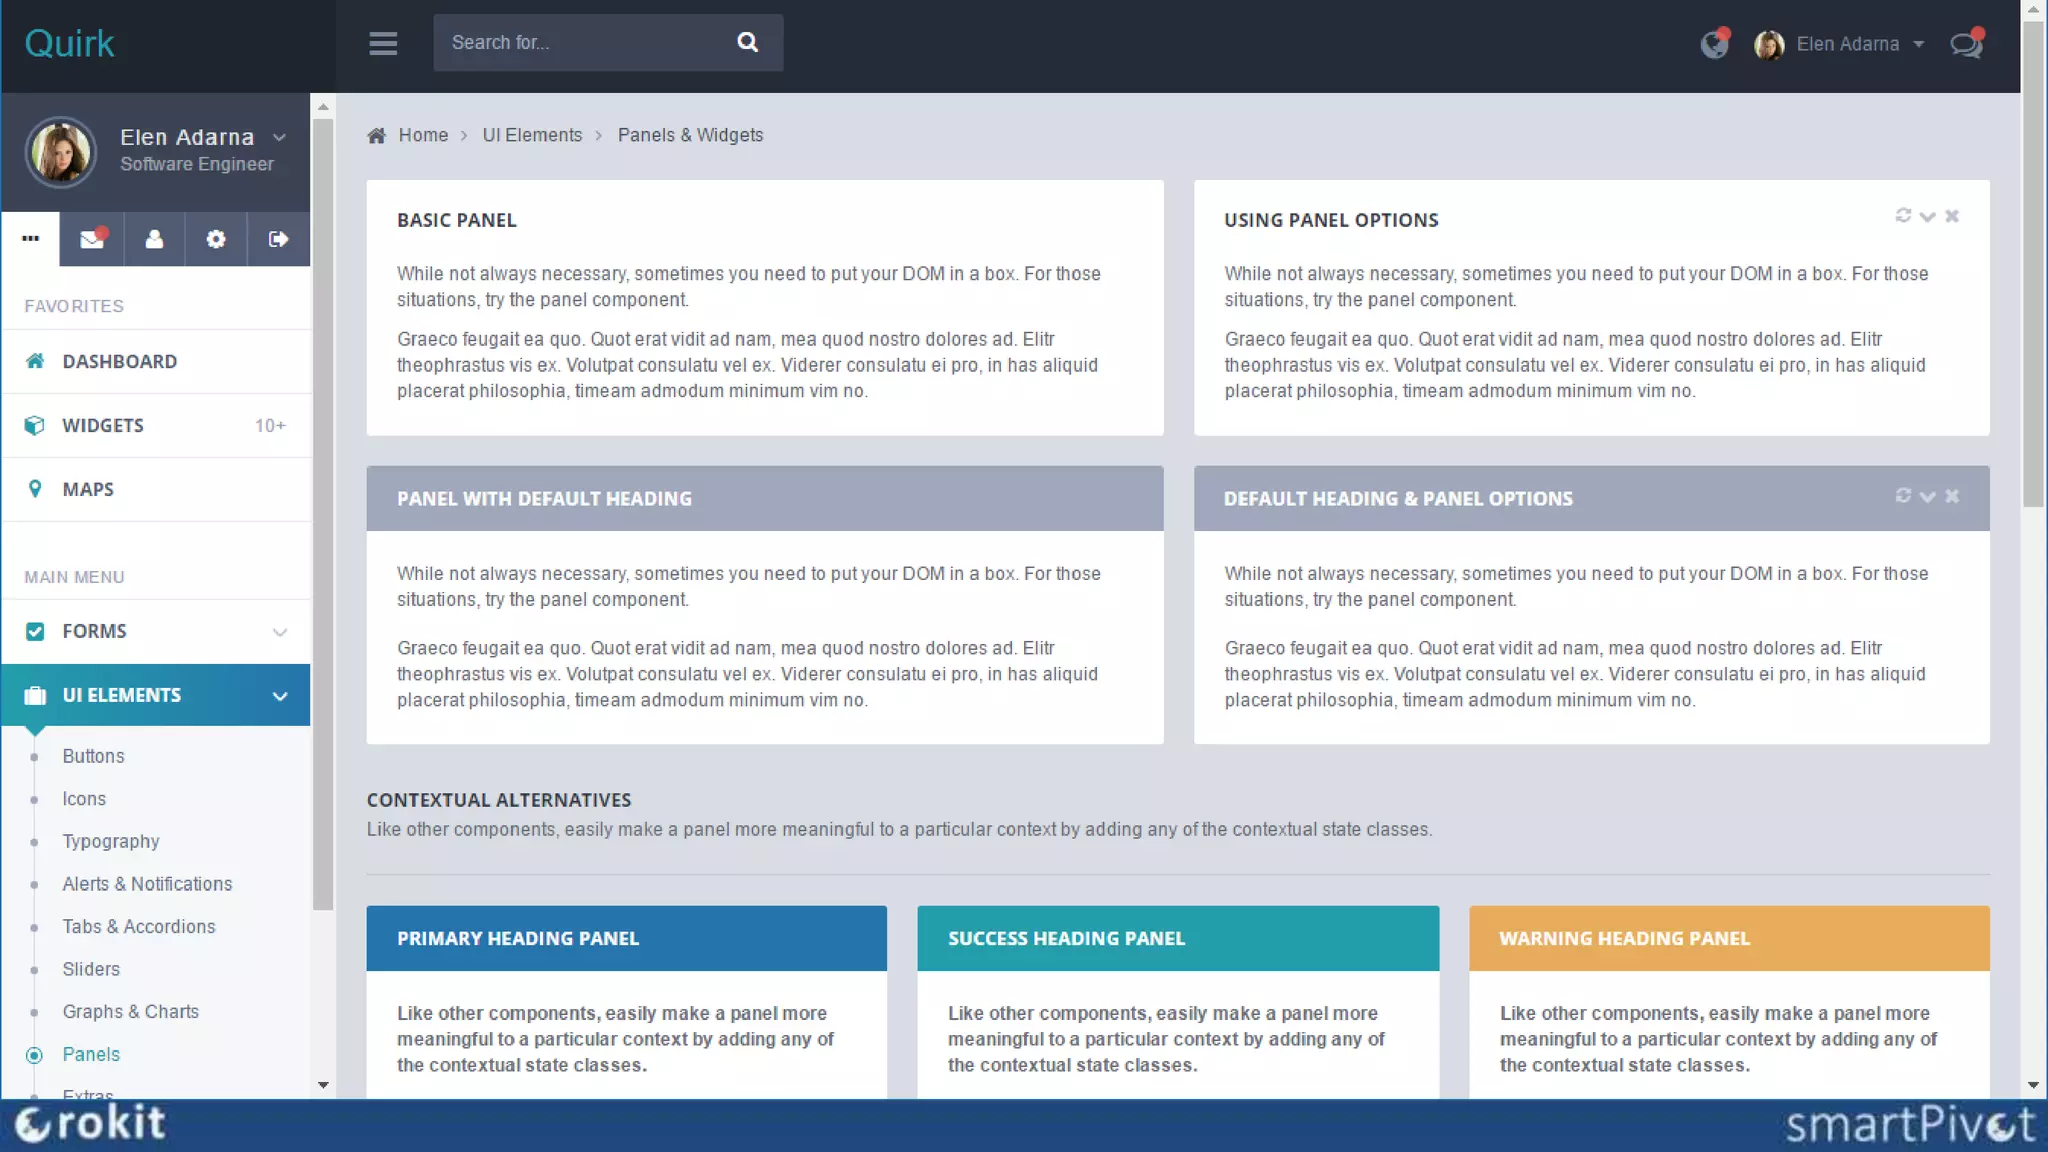Select Tabs & Accordions submenu item

point(138,927)
